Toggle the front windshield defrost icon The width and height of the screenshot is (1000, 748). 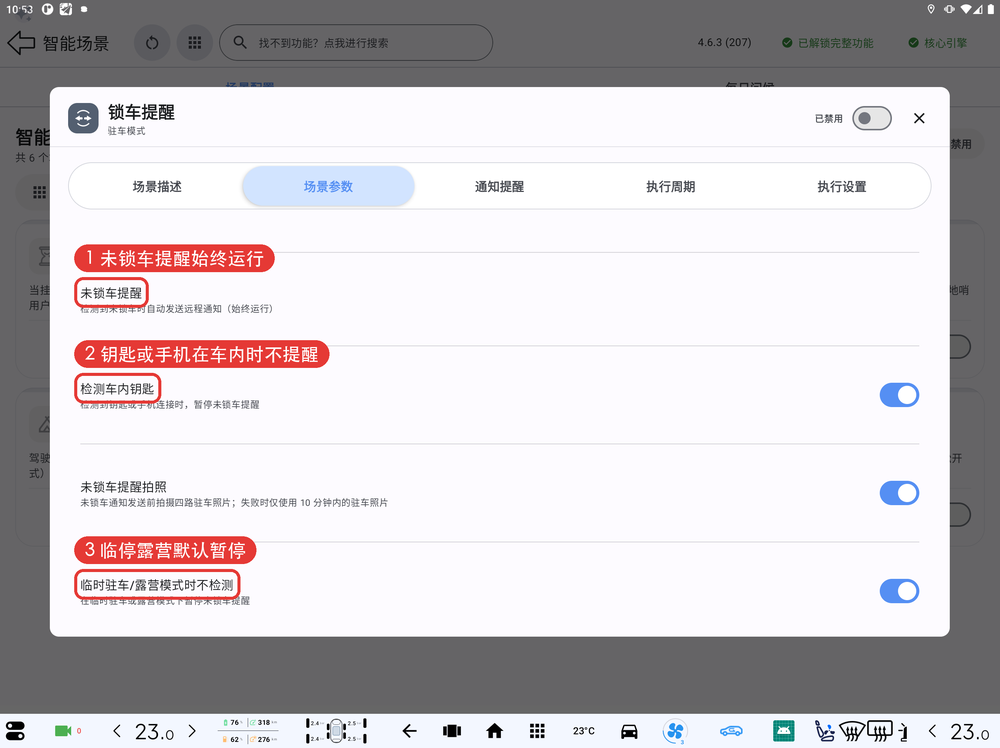851,731
